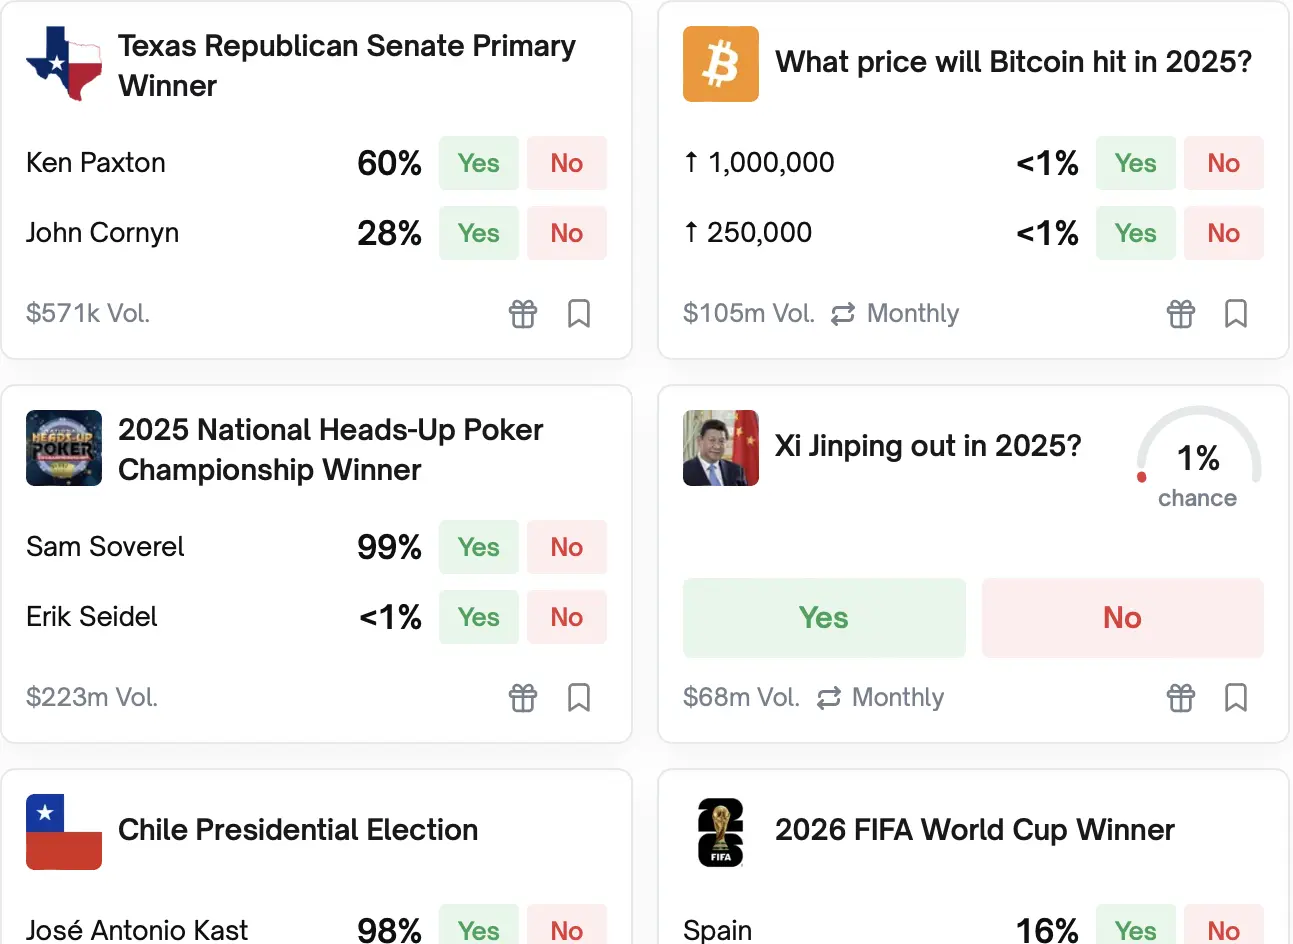Bookmark the Xi Jinping market
Screen dimensions: 1293x944
pyautogui.click(x=1236, y=697)
